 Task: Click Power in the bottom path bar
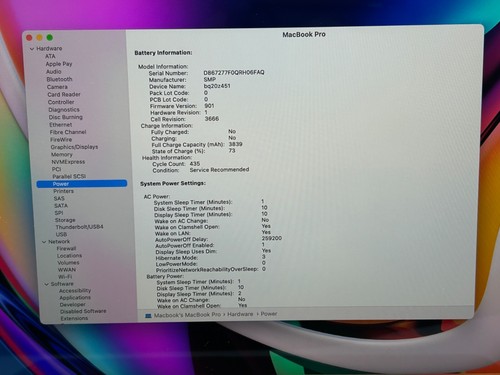coord(269,314)
